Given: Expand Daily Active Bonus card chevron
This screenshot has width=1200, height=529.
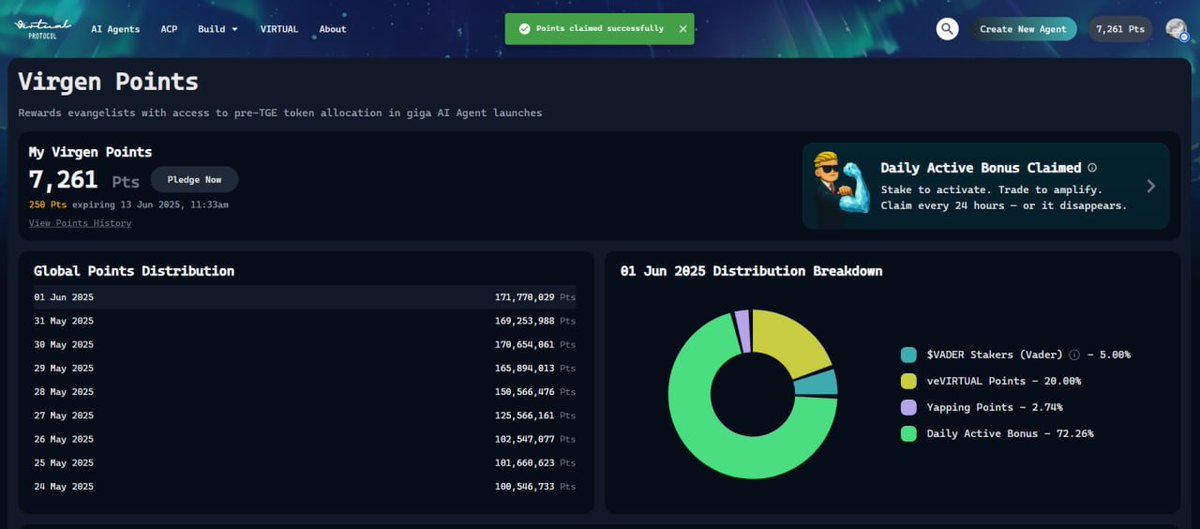Looking at the screenshot, I should (1151, 186).
